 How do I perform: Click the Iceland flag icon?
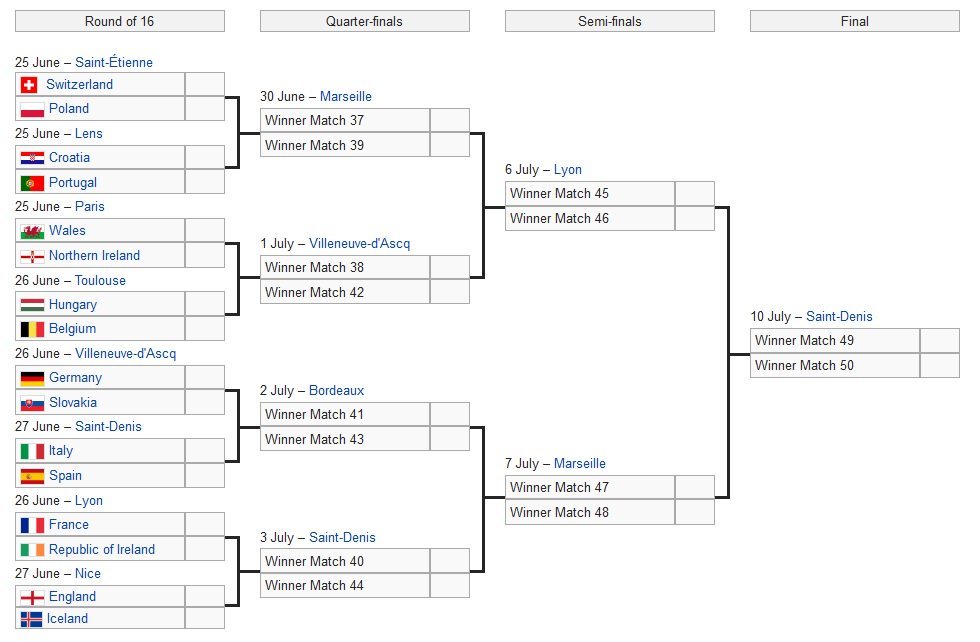(x=31, y=619)
